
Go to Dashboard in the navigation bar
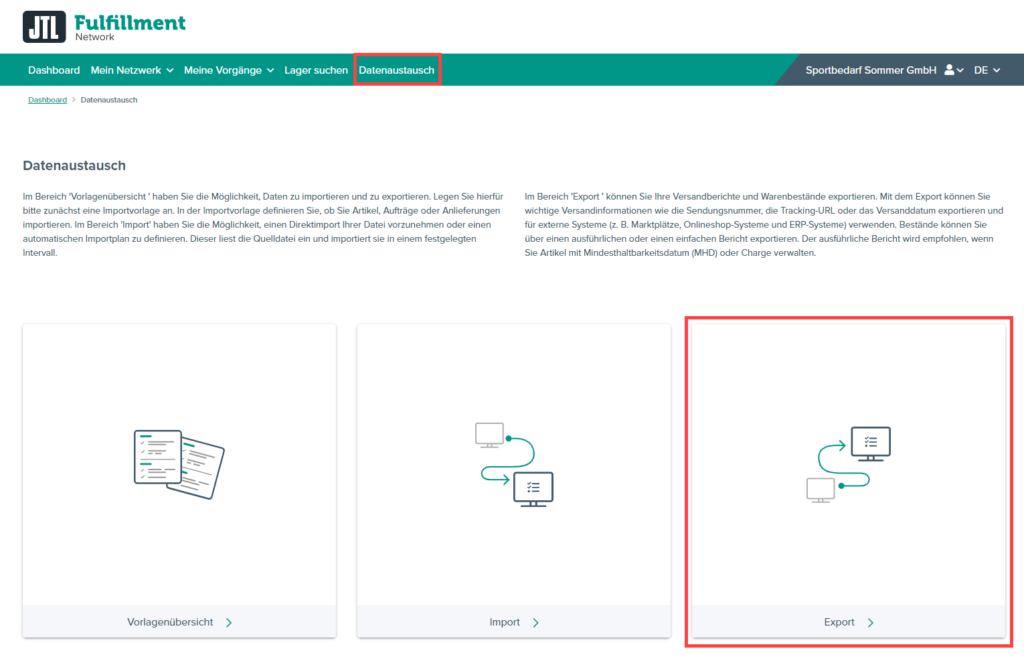54,70
